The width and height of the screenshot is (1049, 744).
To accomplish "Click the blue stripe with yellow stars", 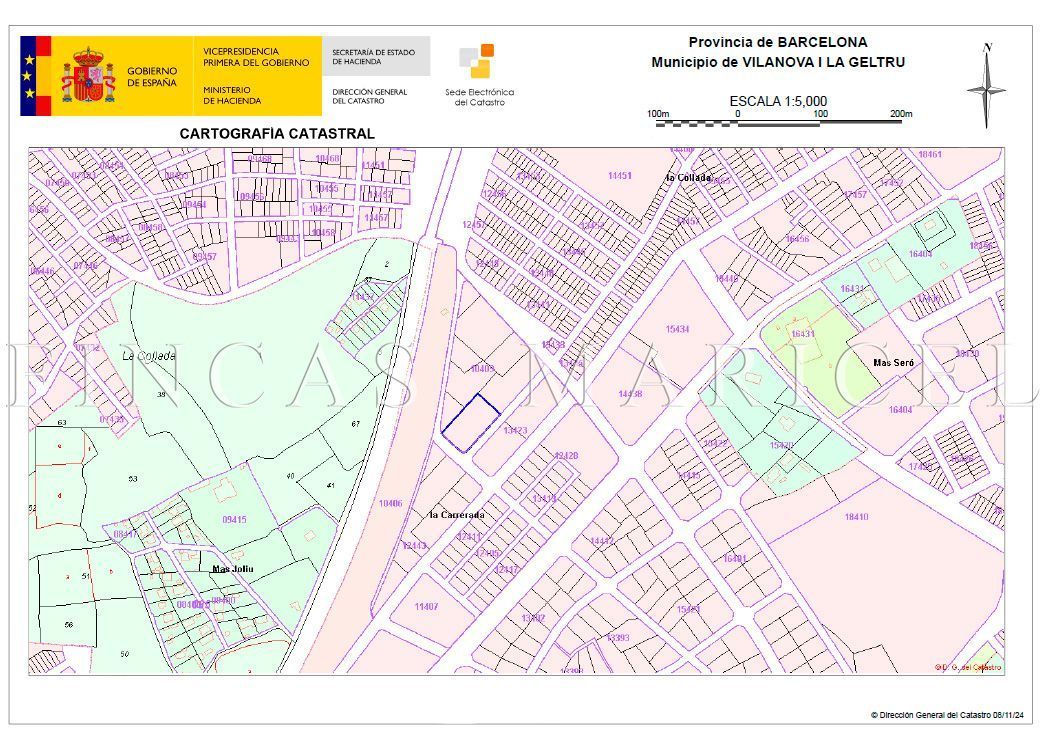I will (x=29, y=76).
